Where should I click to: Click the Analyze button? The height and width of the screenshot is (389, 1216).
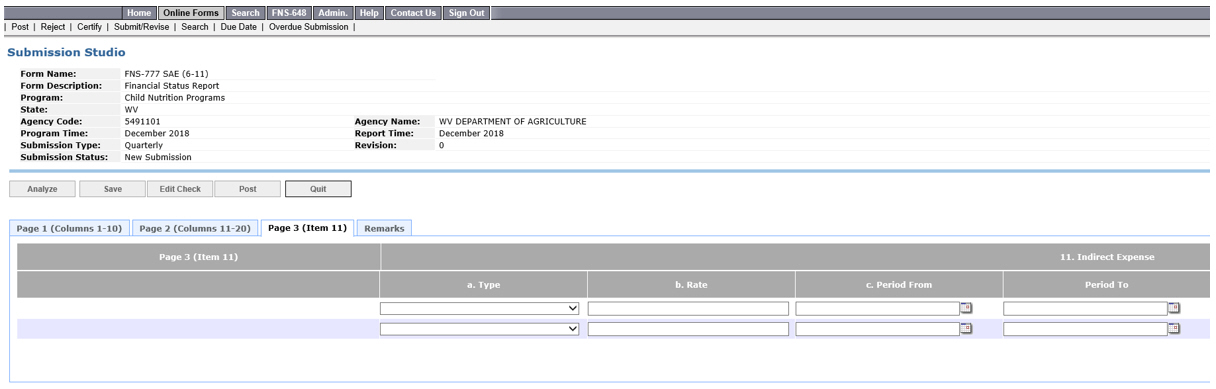pyautogui.click(x=42, y=188)
